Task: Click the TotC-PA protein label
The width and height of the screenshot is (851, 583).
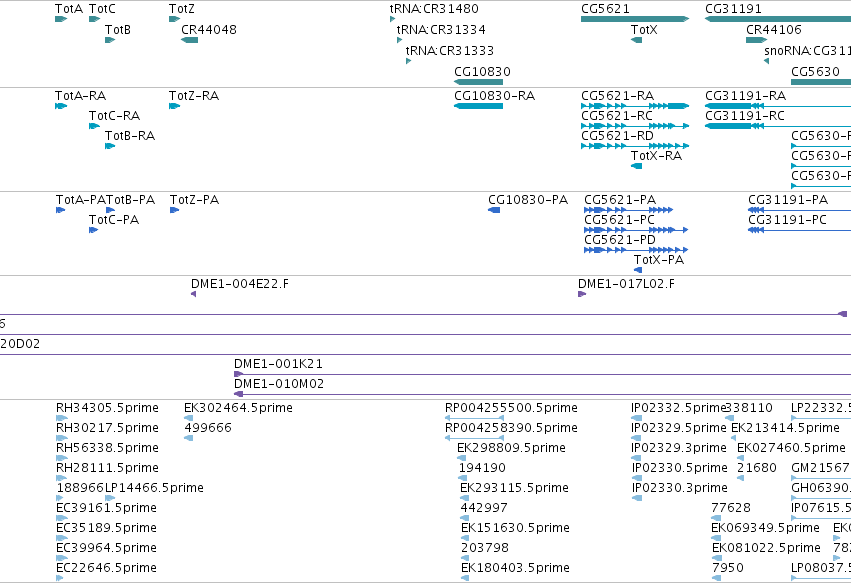Action: click(114, 220)
